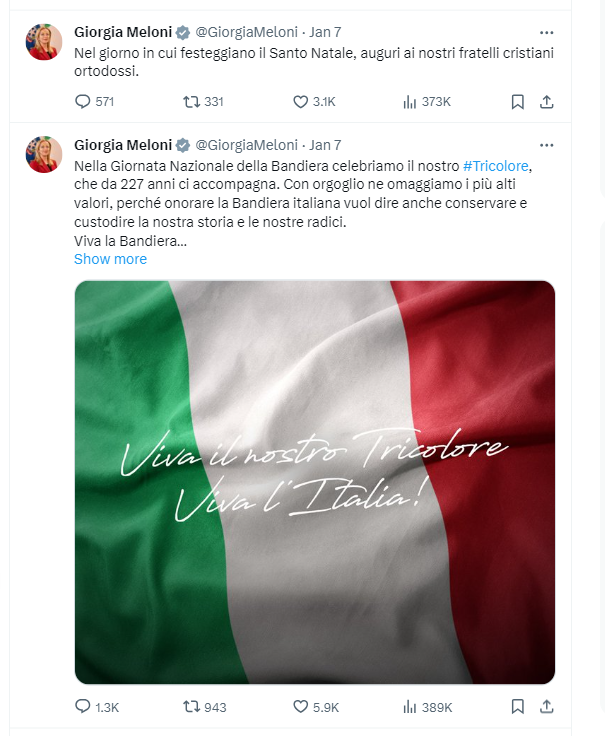This screenshot has width=605, height=736.
Task: Like the Tricolore flag tweet
Action: pos(300,707)
